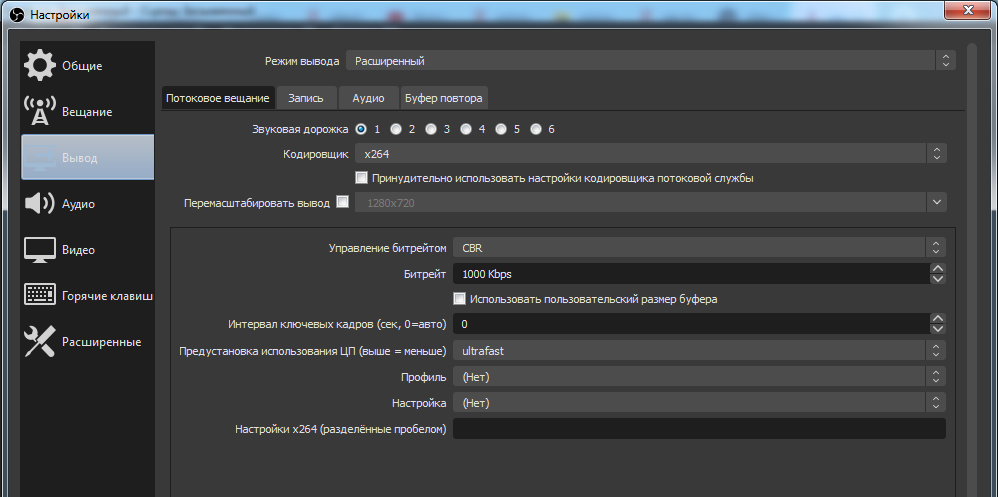This screenshot has height=497, width=998.
Task: Open the Кодировщик x264 dropdown
Action: [x=650, y=153]
